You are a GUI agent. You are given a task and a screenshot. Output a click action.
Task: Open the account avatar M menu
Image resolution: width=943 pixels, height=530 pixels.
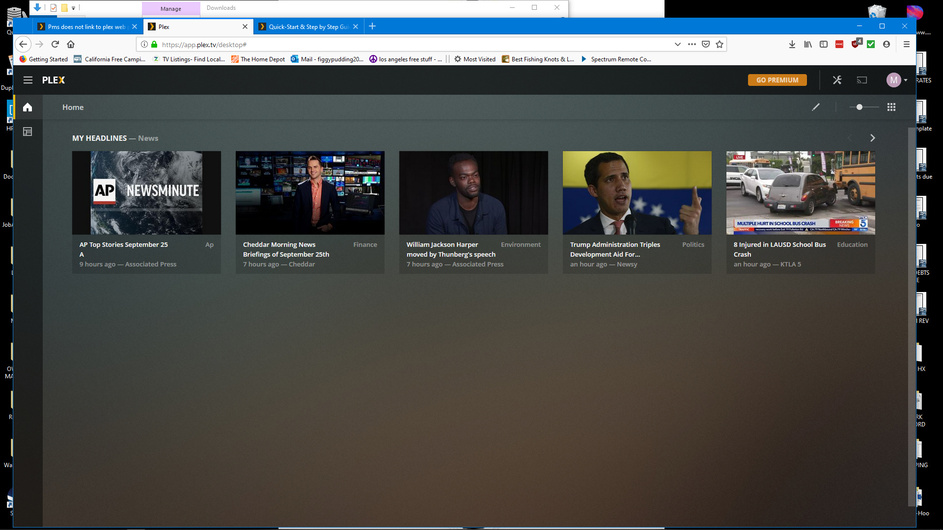[x=896, y=80]
